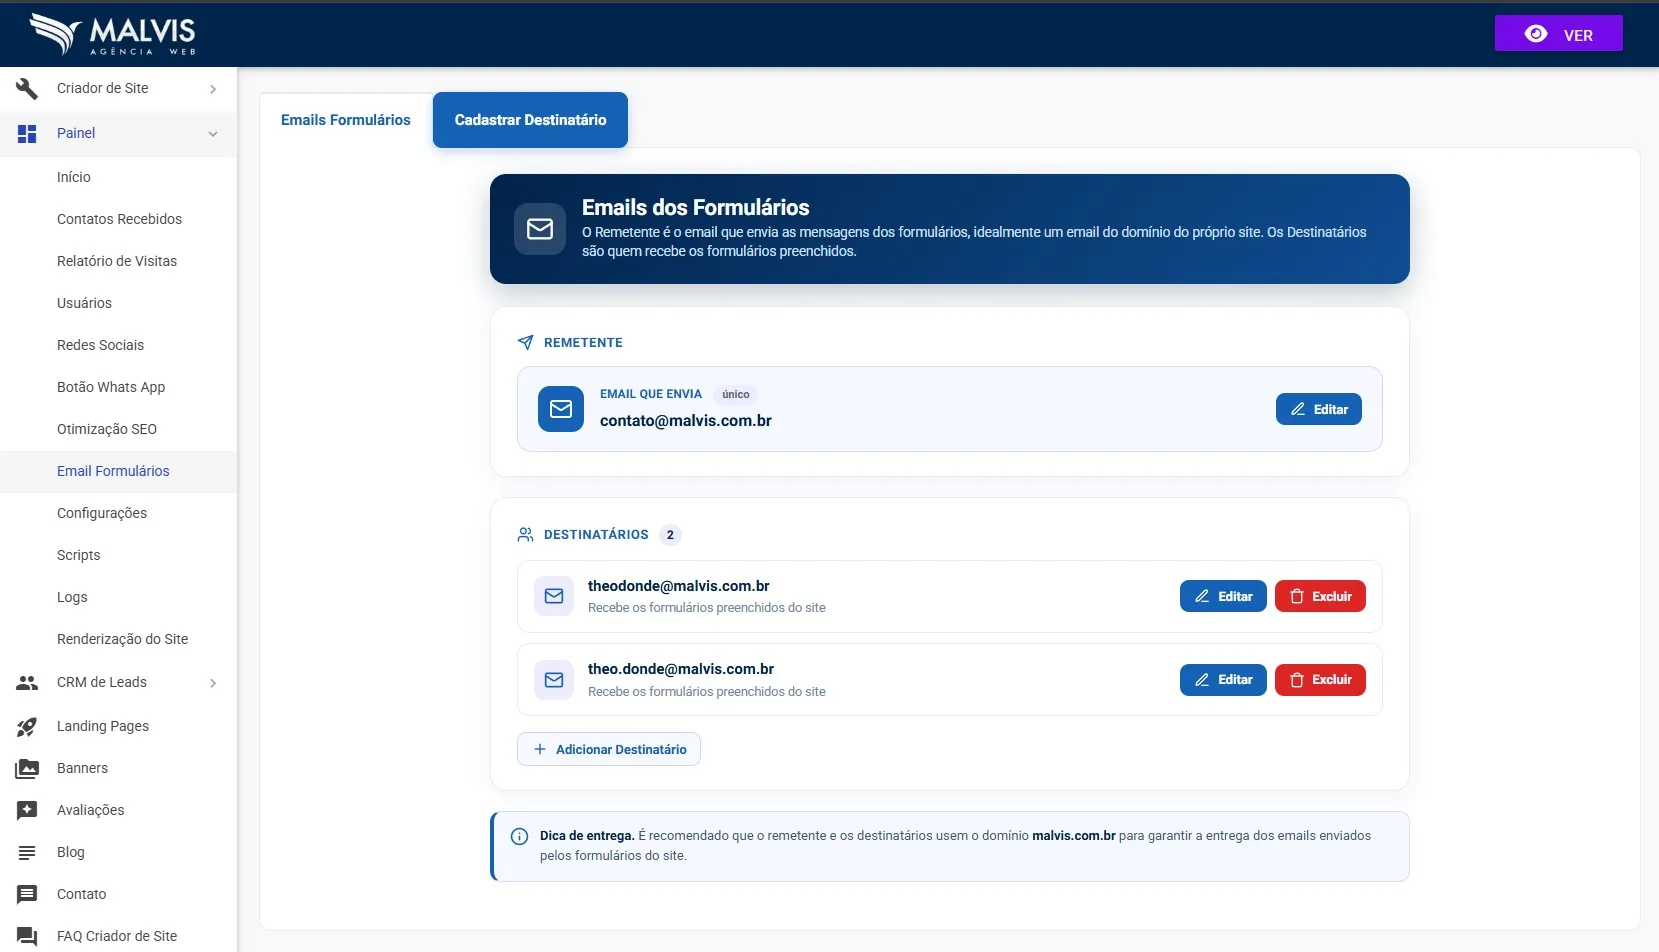Click the envelope icon beside theo.donde@malvis.com.br

pyautogui.click(x=554, y=680)
